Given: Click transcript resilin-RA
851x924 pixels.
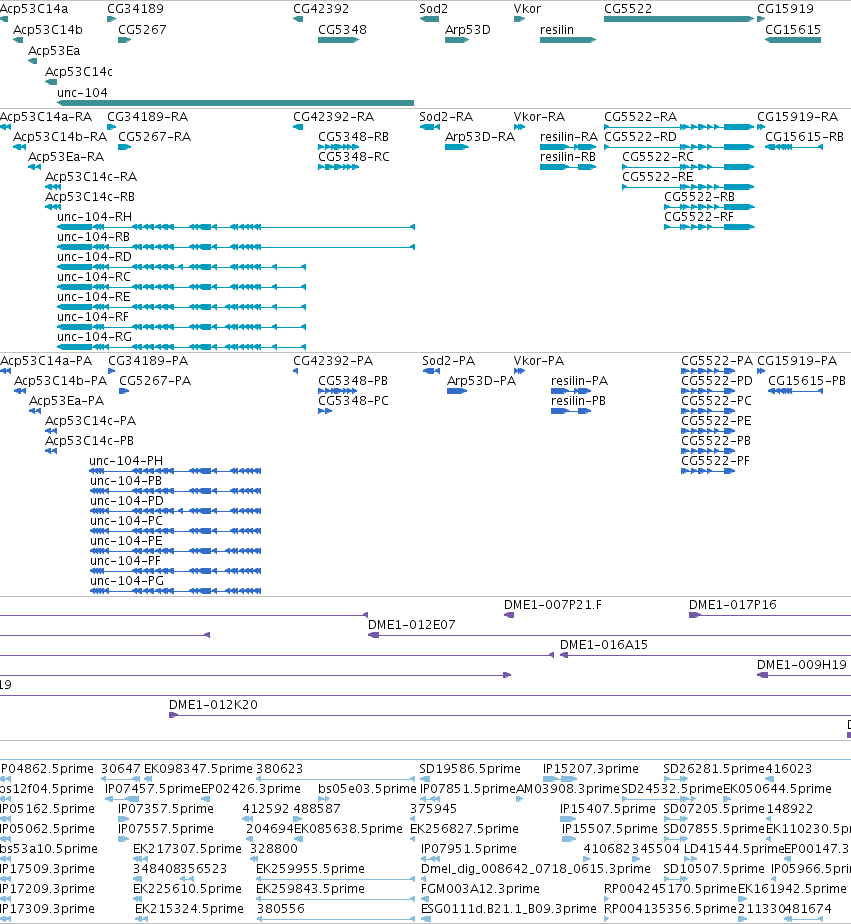Looking at the screenshot, I should [x=568, y=147].
